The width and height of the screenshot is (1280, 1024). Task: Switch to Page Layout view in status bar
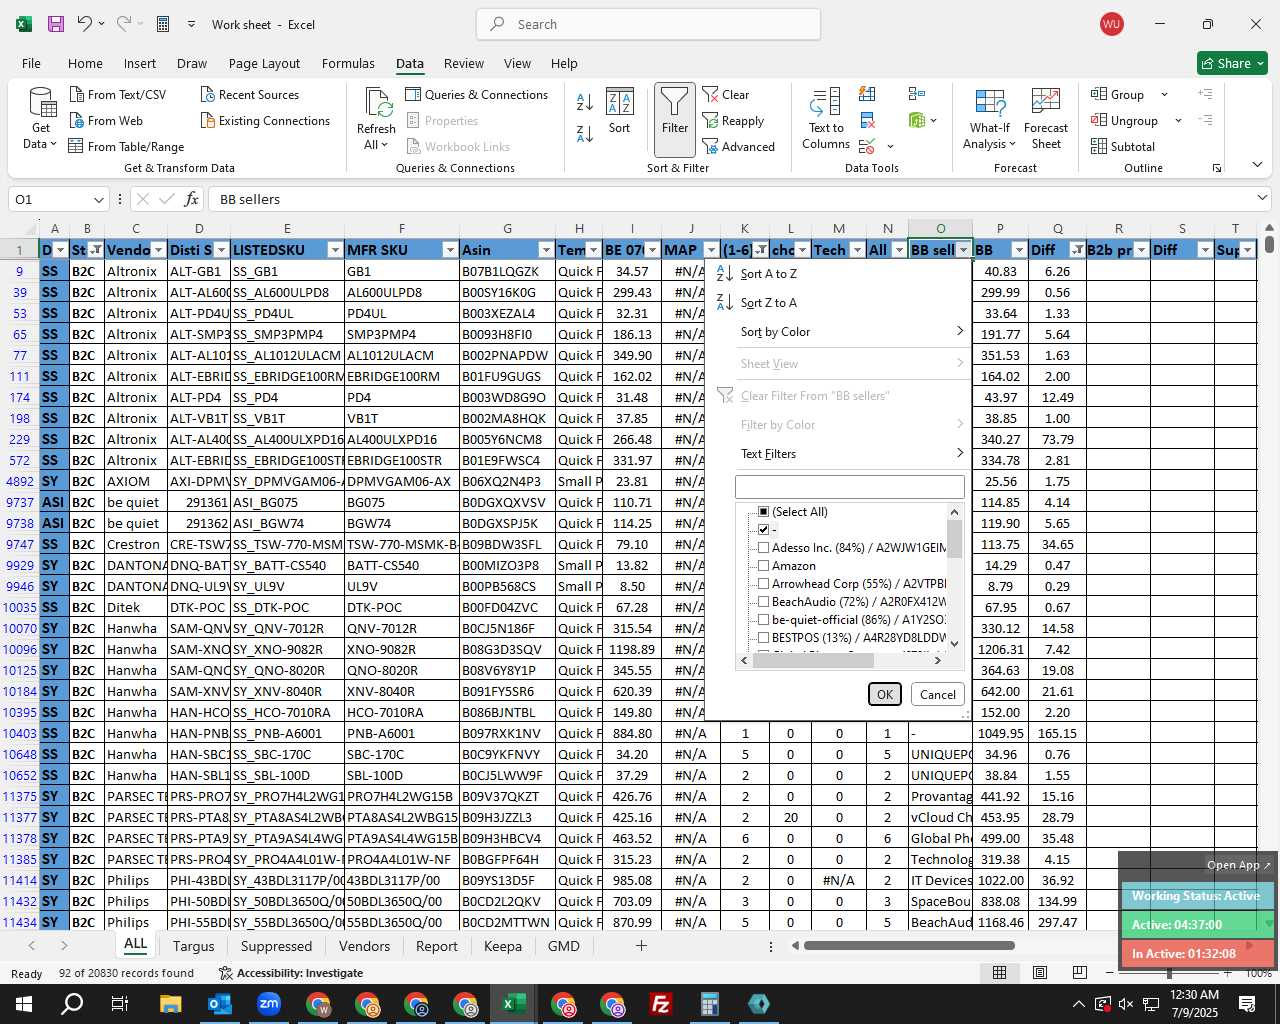1040,973
